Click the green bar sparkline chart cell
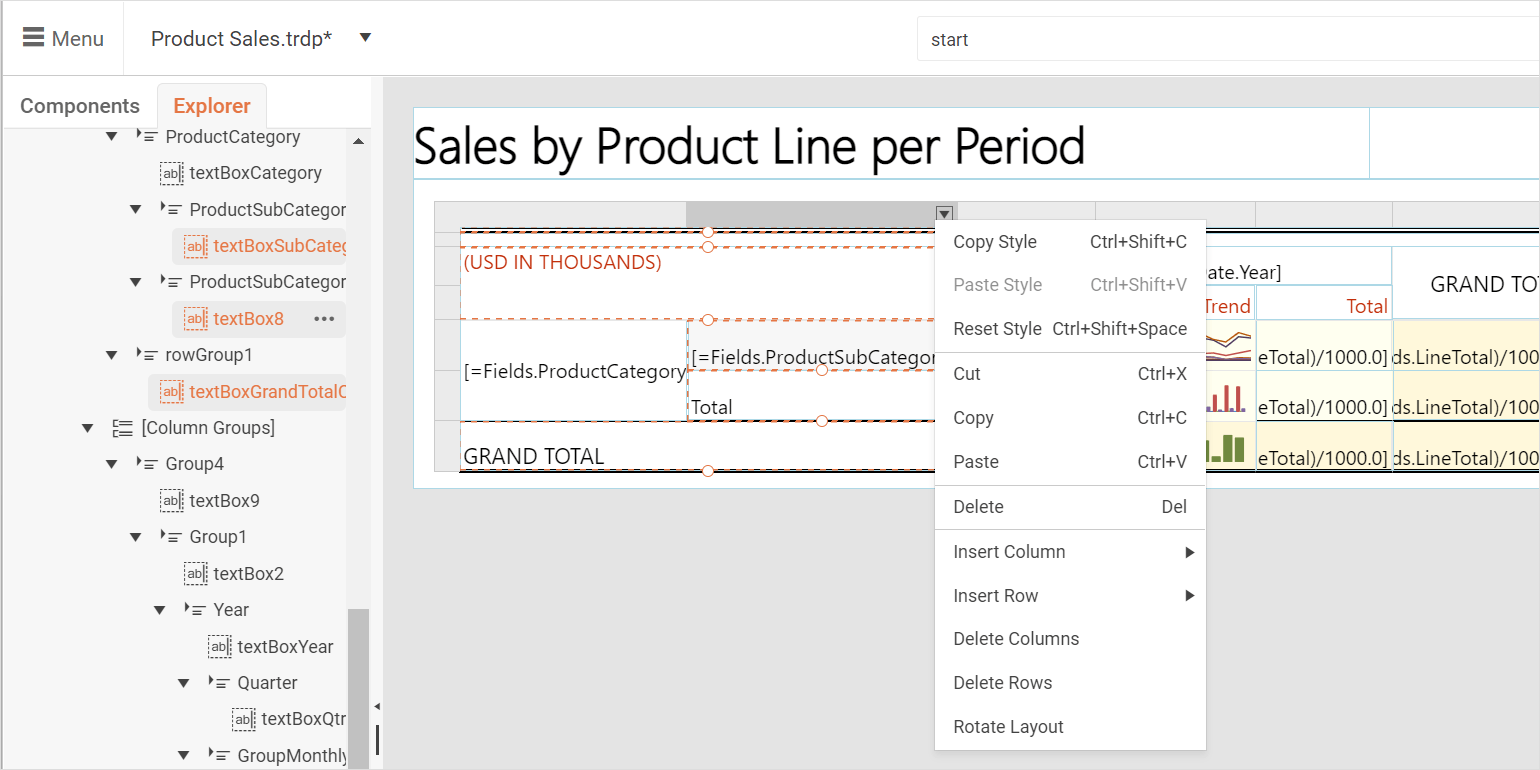1540x770 pixels. (1230, 448)
